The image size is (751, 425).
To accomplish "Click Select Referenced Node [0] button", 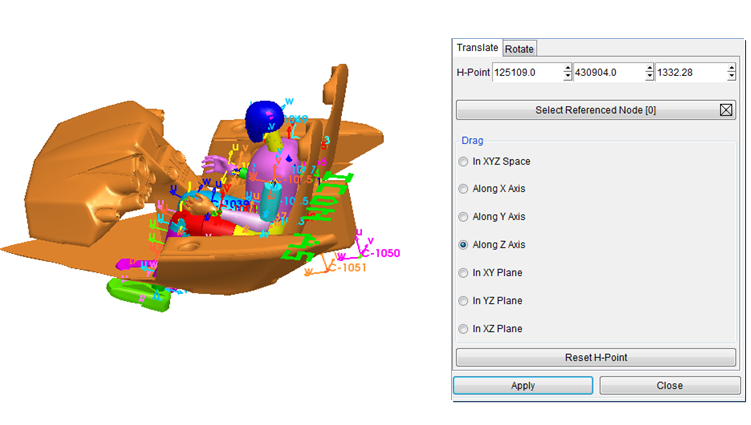I will [595, 110].
